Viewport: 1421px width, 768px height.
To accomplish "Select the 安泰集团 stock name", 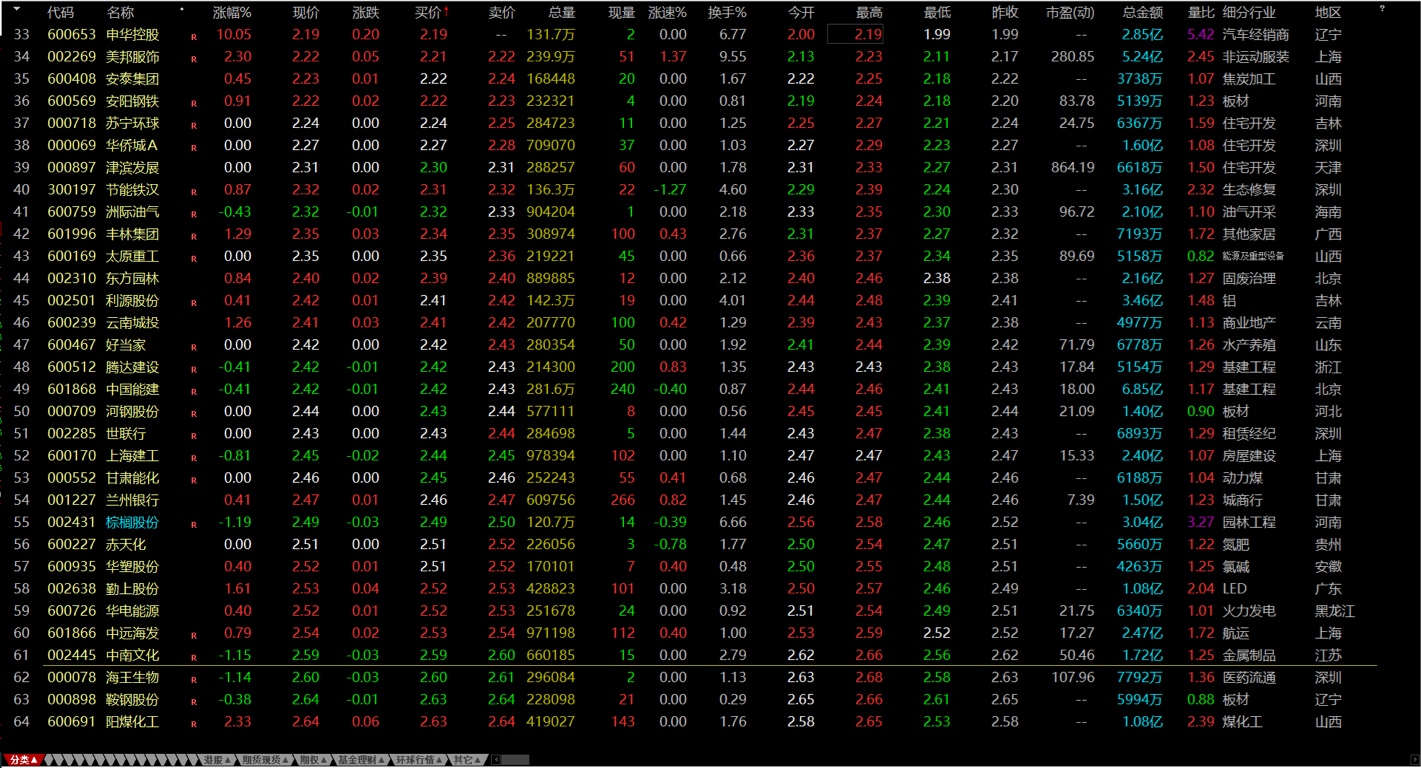I will click(x=133, y=79).
